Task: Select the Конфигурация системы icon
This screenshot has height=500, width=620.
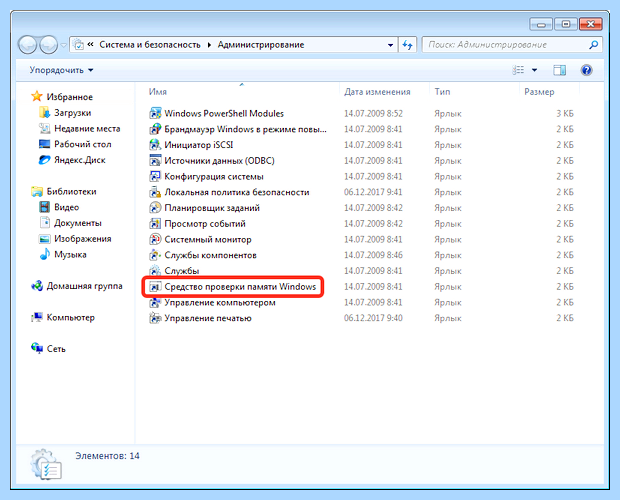Action: click(155, 176)
